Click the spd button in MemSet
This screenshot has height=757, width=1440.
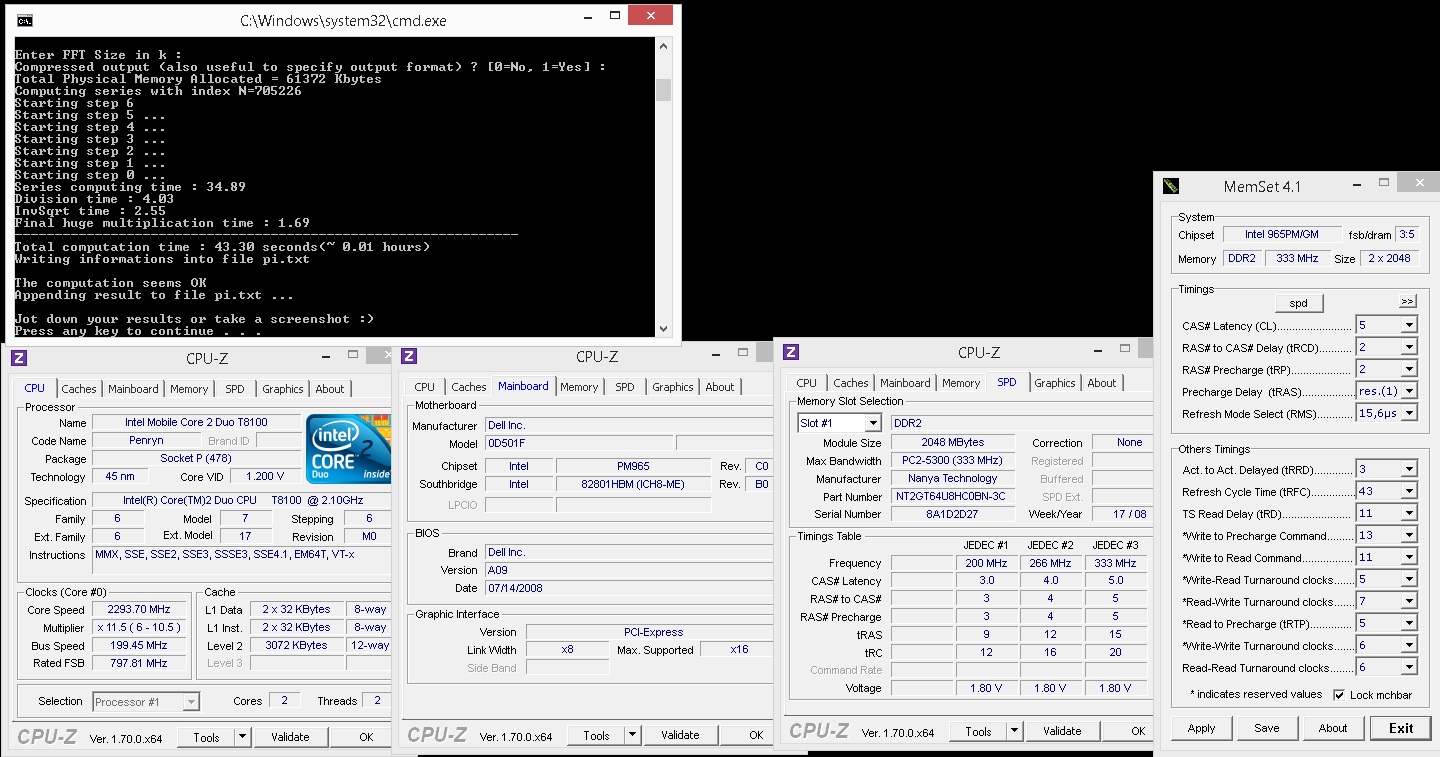(x=1299, y=303)
